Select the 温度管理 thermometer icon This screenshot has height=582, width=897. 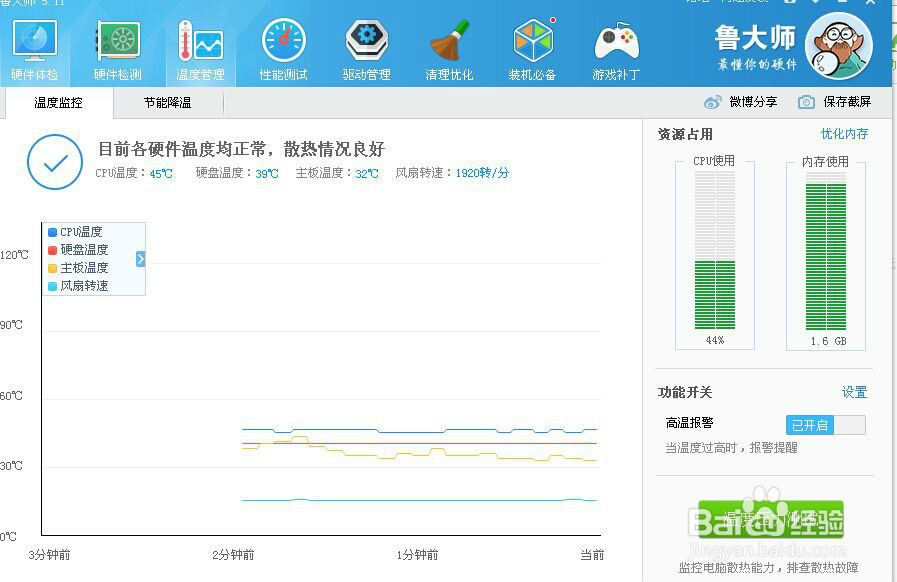[x=200, y=50]
